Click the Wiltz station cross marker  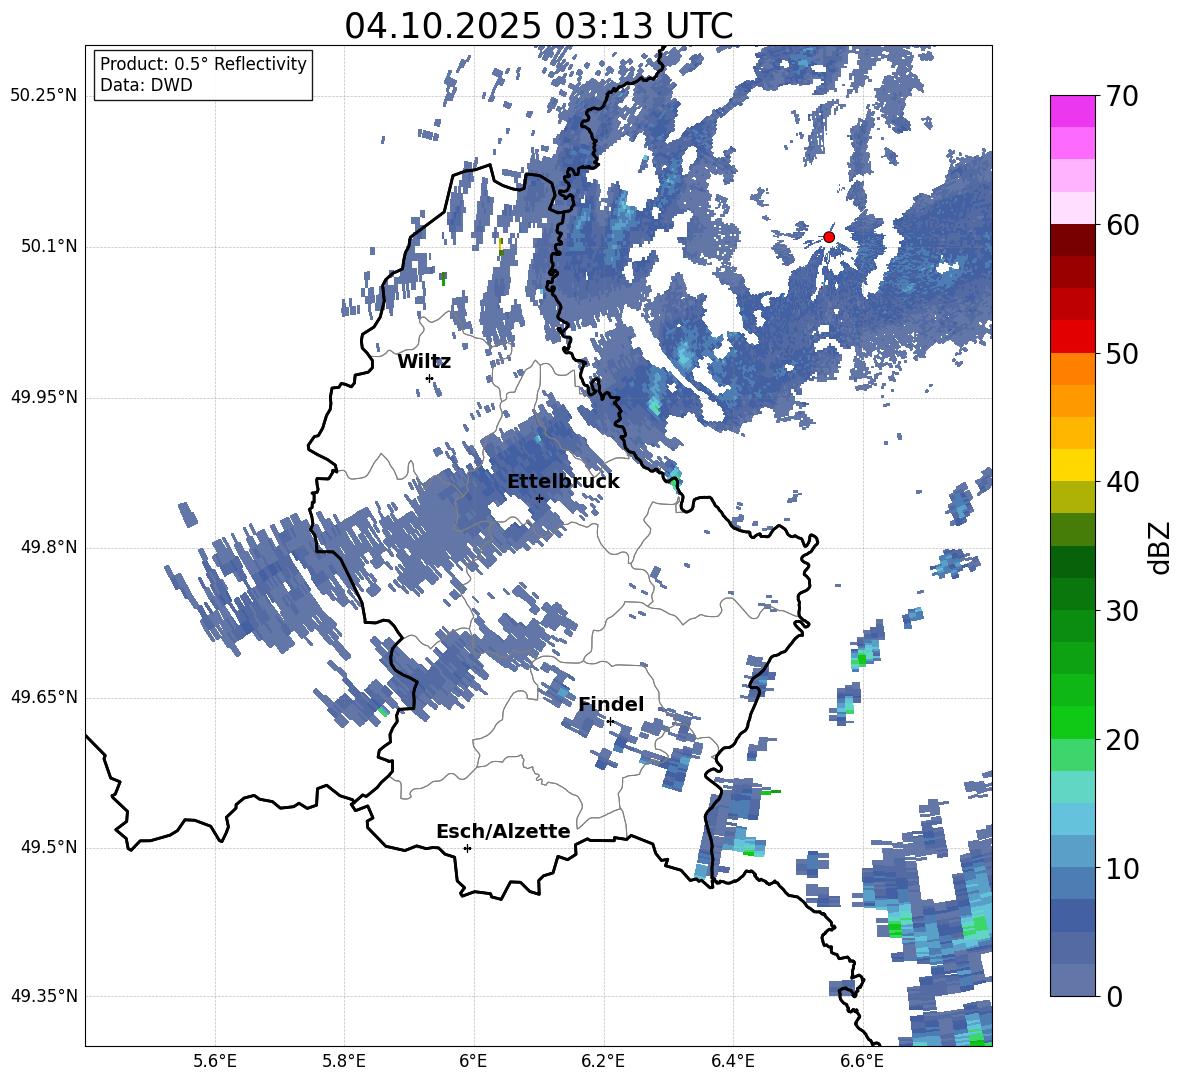430,378
